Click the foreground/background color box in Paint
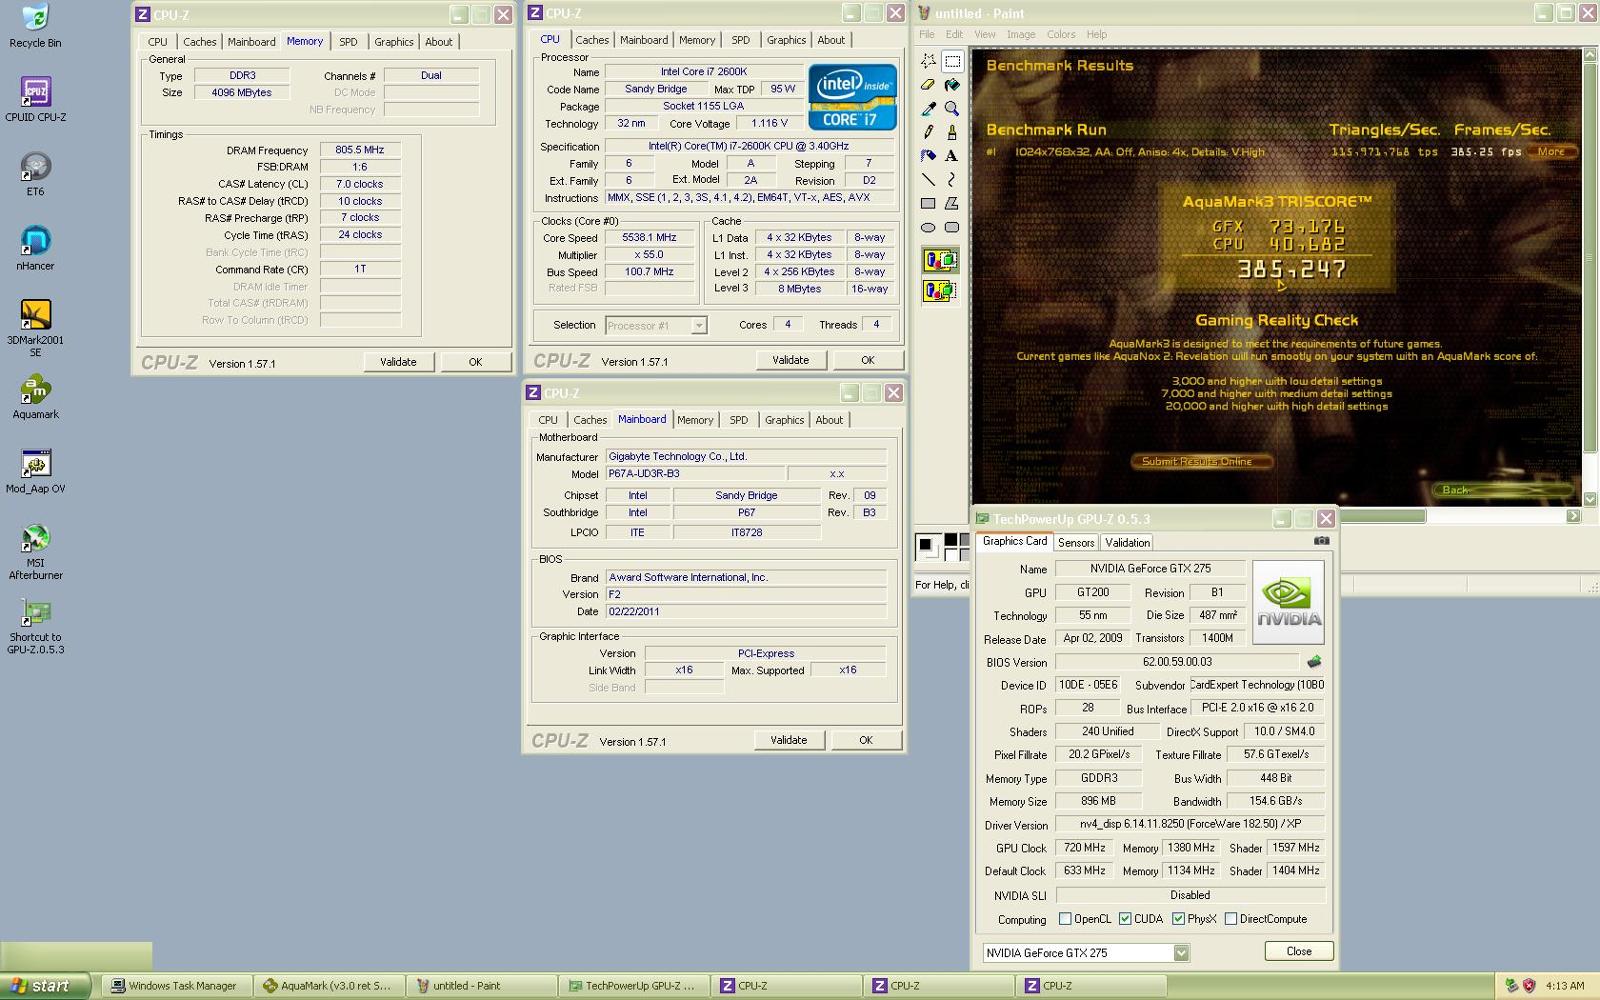1600x1000 pixels. 929,547
